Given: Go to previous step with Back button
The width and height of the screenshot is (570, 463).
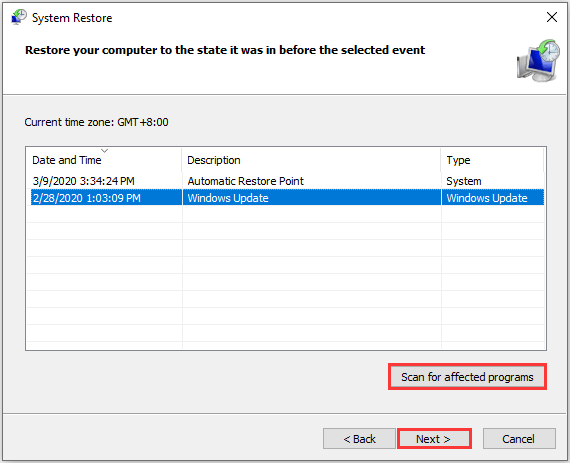Looking at the screenshot, I should click(359, 439).
